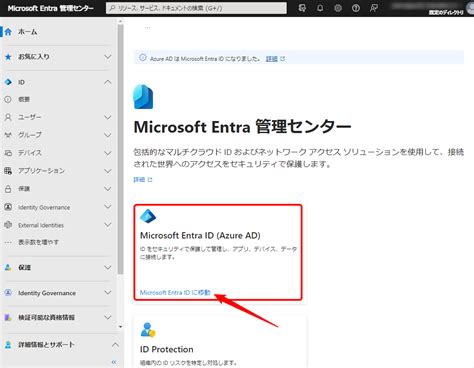Click the Identity Governance icon under ID
474x368 pixels.
8,207
